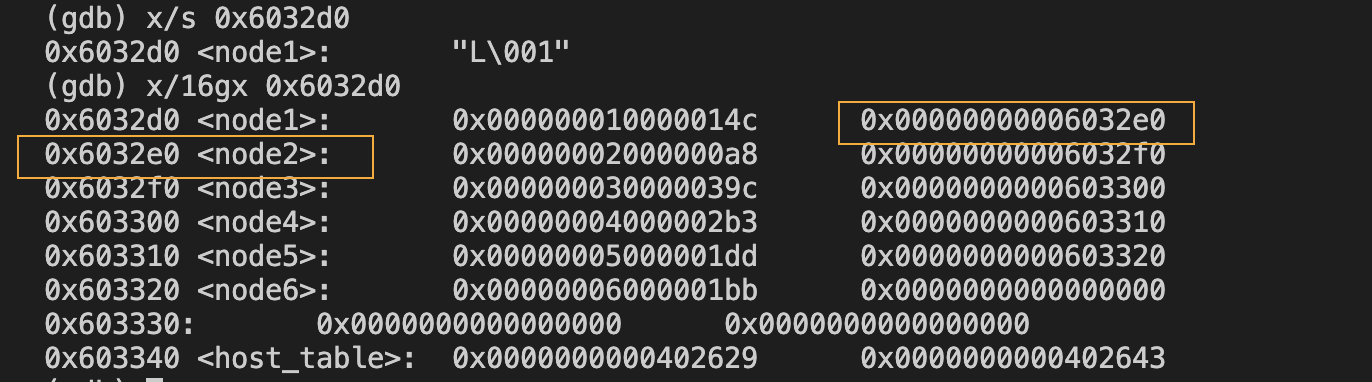Select node6 value 0x00000006000001bb
1372x382 pixels.
[605, 292]
